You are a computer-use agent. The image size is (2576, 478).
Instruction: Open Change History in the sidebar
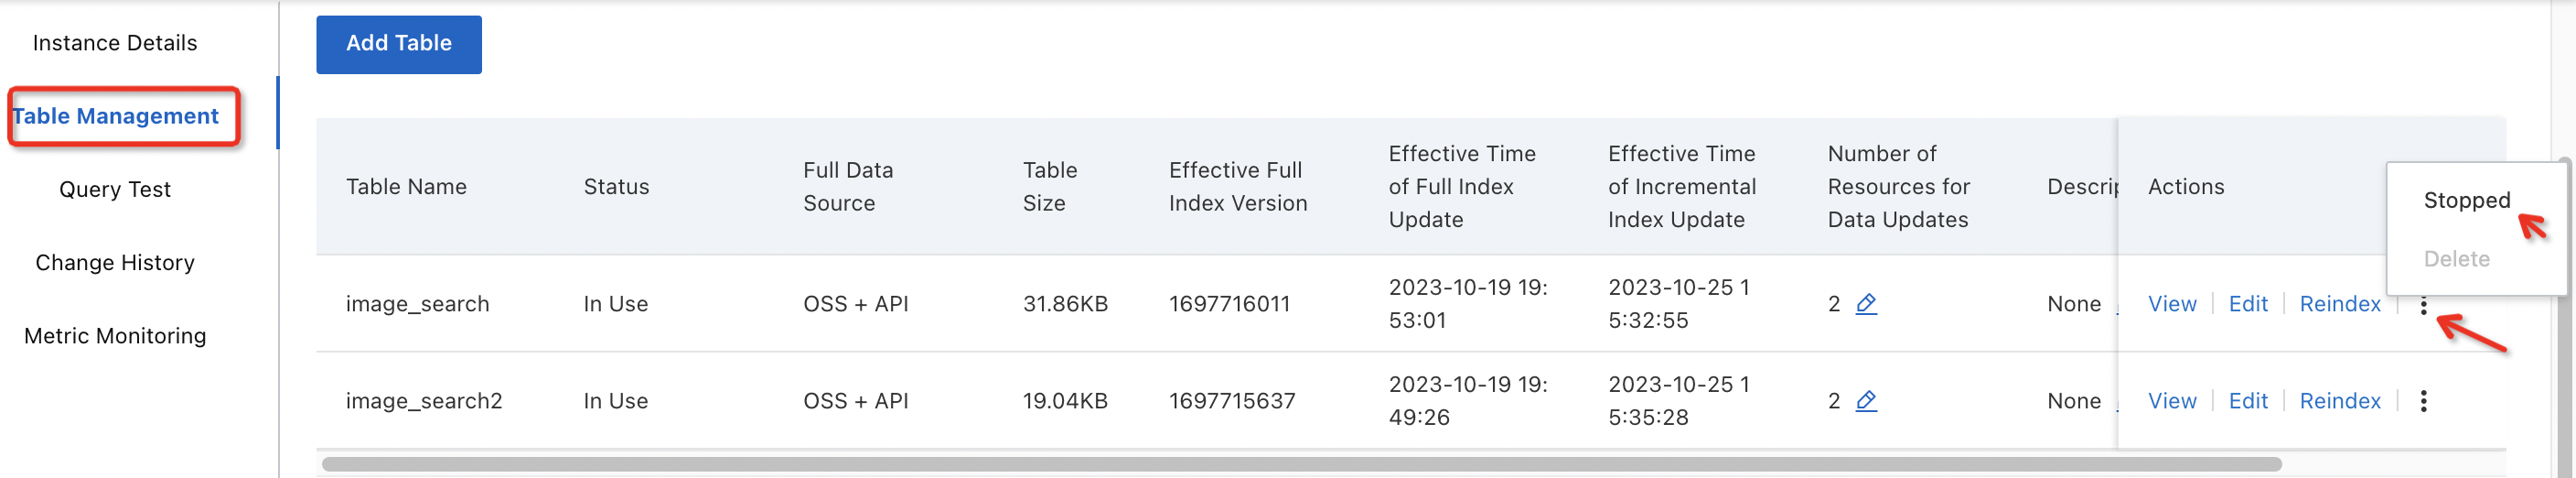point(115,263)
